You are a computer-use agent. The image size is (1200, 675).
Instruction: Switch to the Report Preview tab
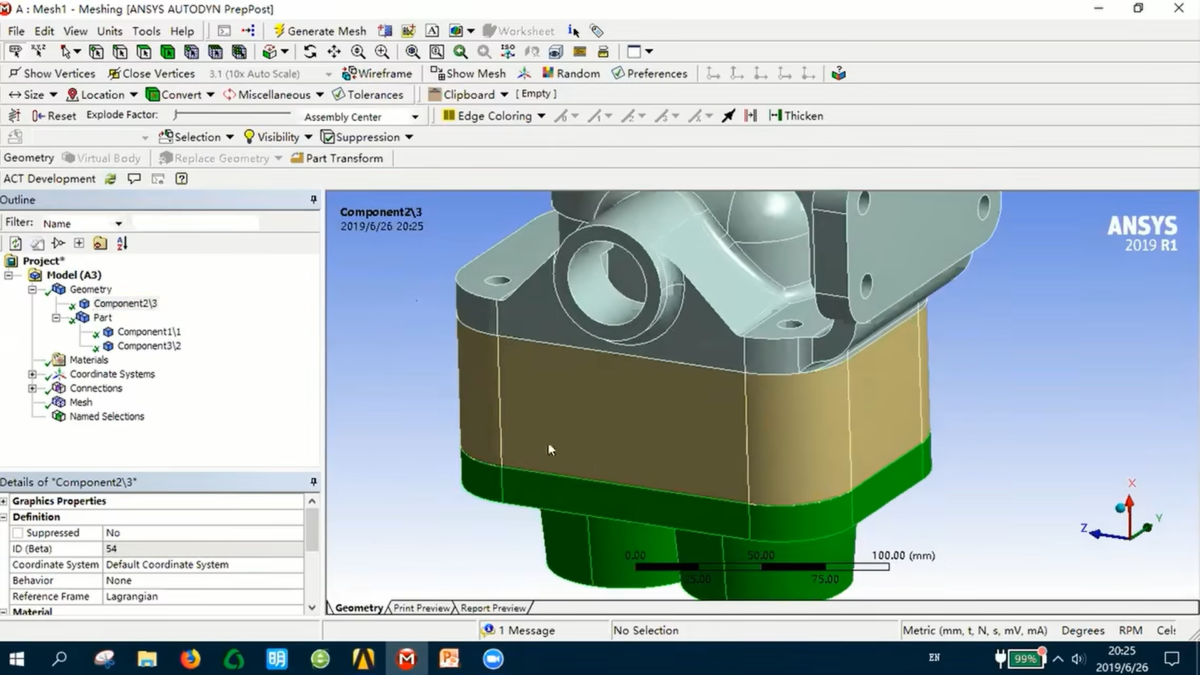(x=493, y=607)
